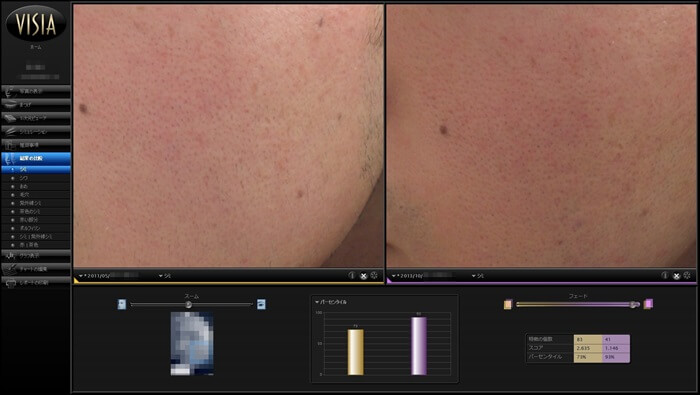Click the chart edit button in sidebar
The width and height of the screenshot is (700, 395).
pyautogui.click(x=36, y=269)
